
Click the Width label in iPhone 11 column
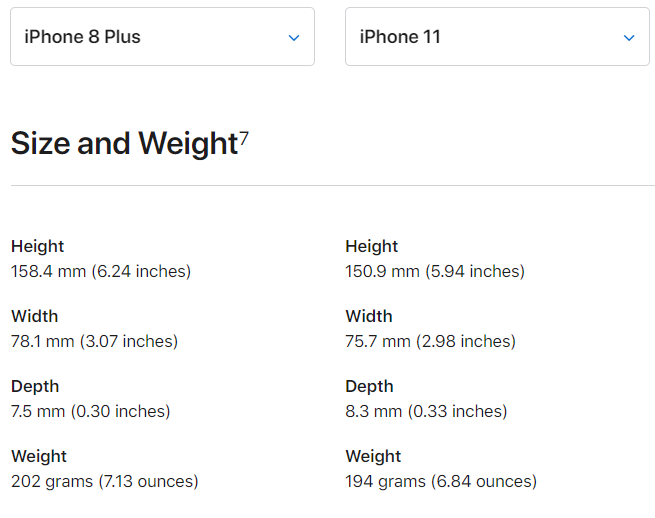point(369,316)
